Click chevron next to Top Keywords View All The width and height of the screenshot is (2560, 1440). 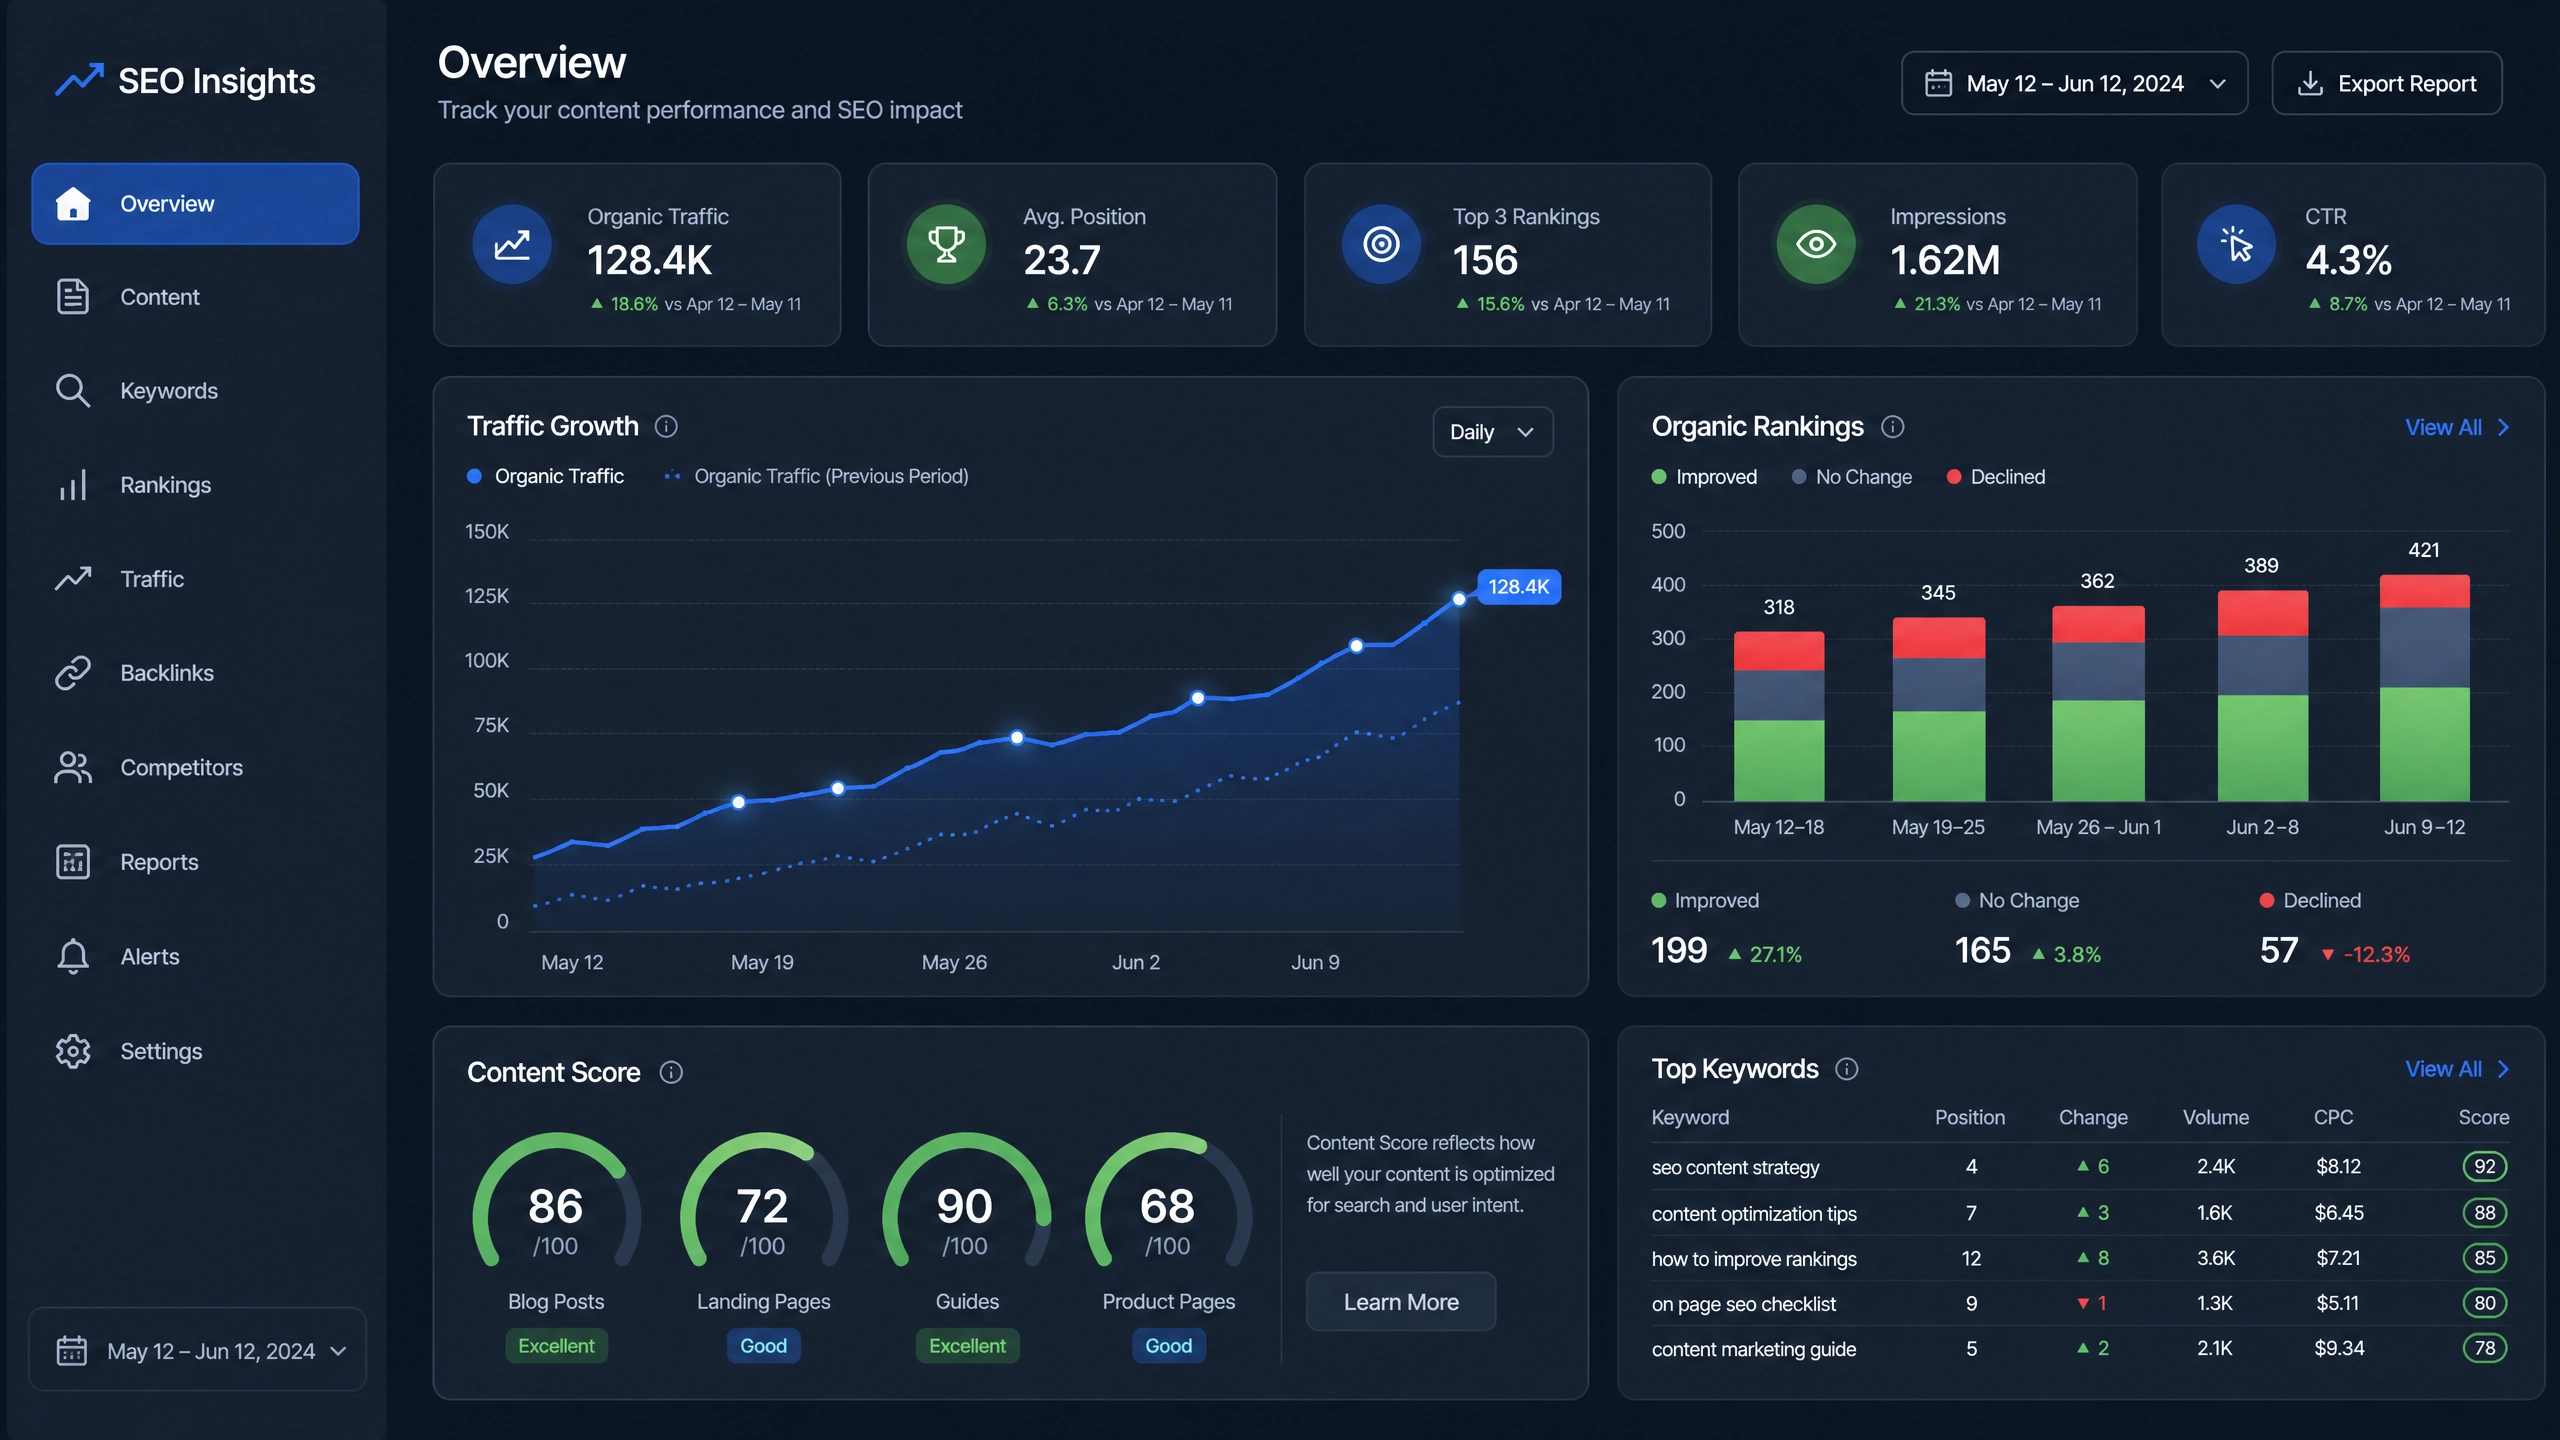(x=2504, y=1069)
